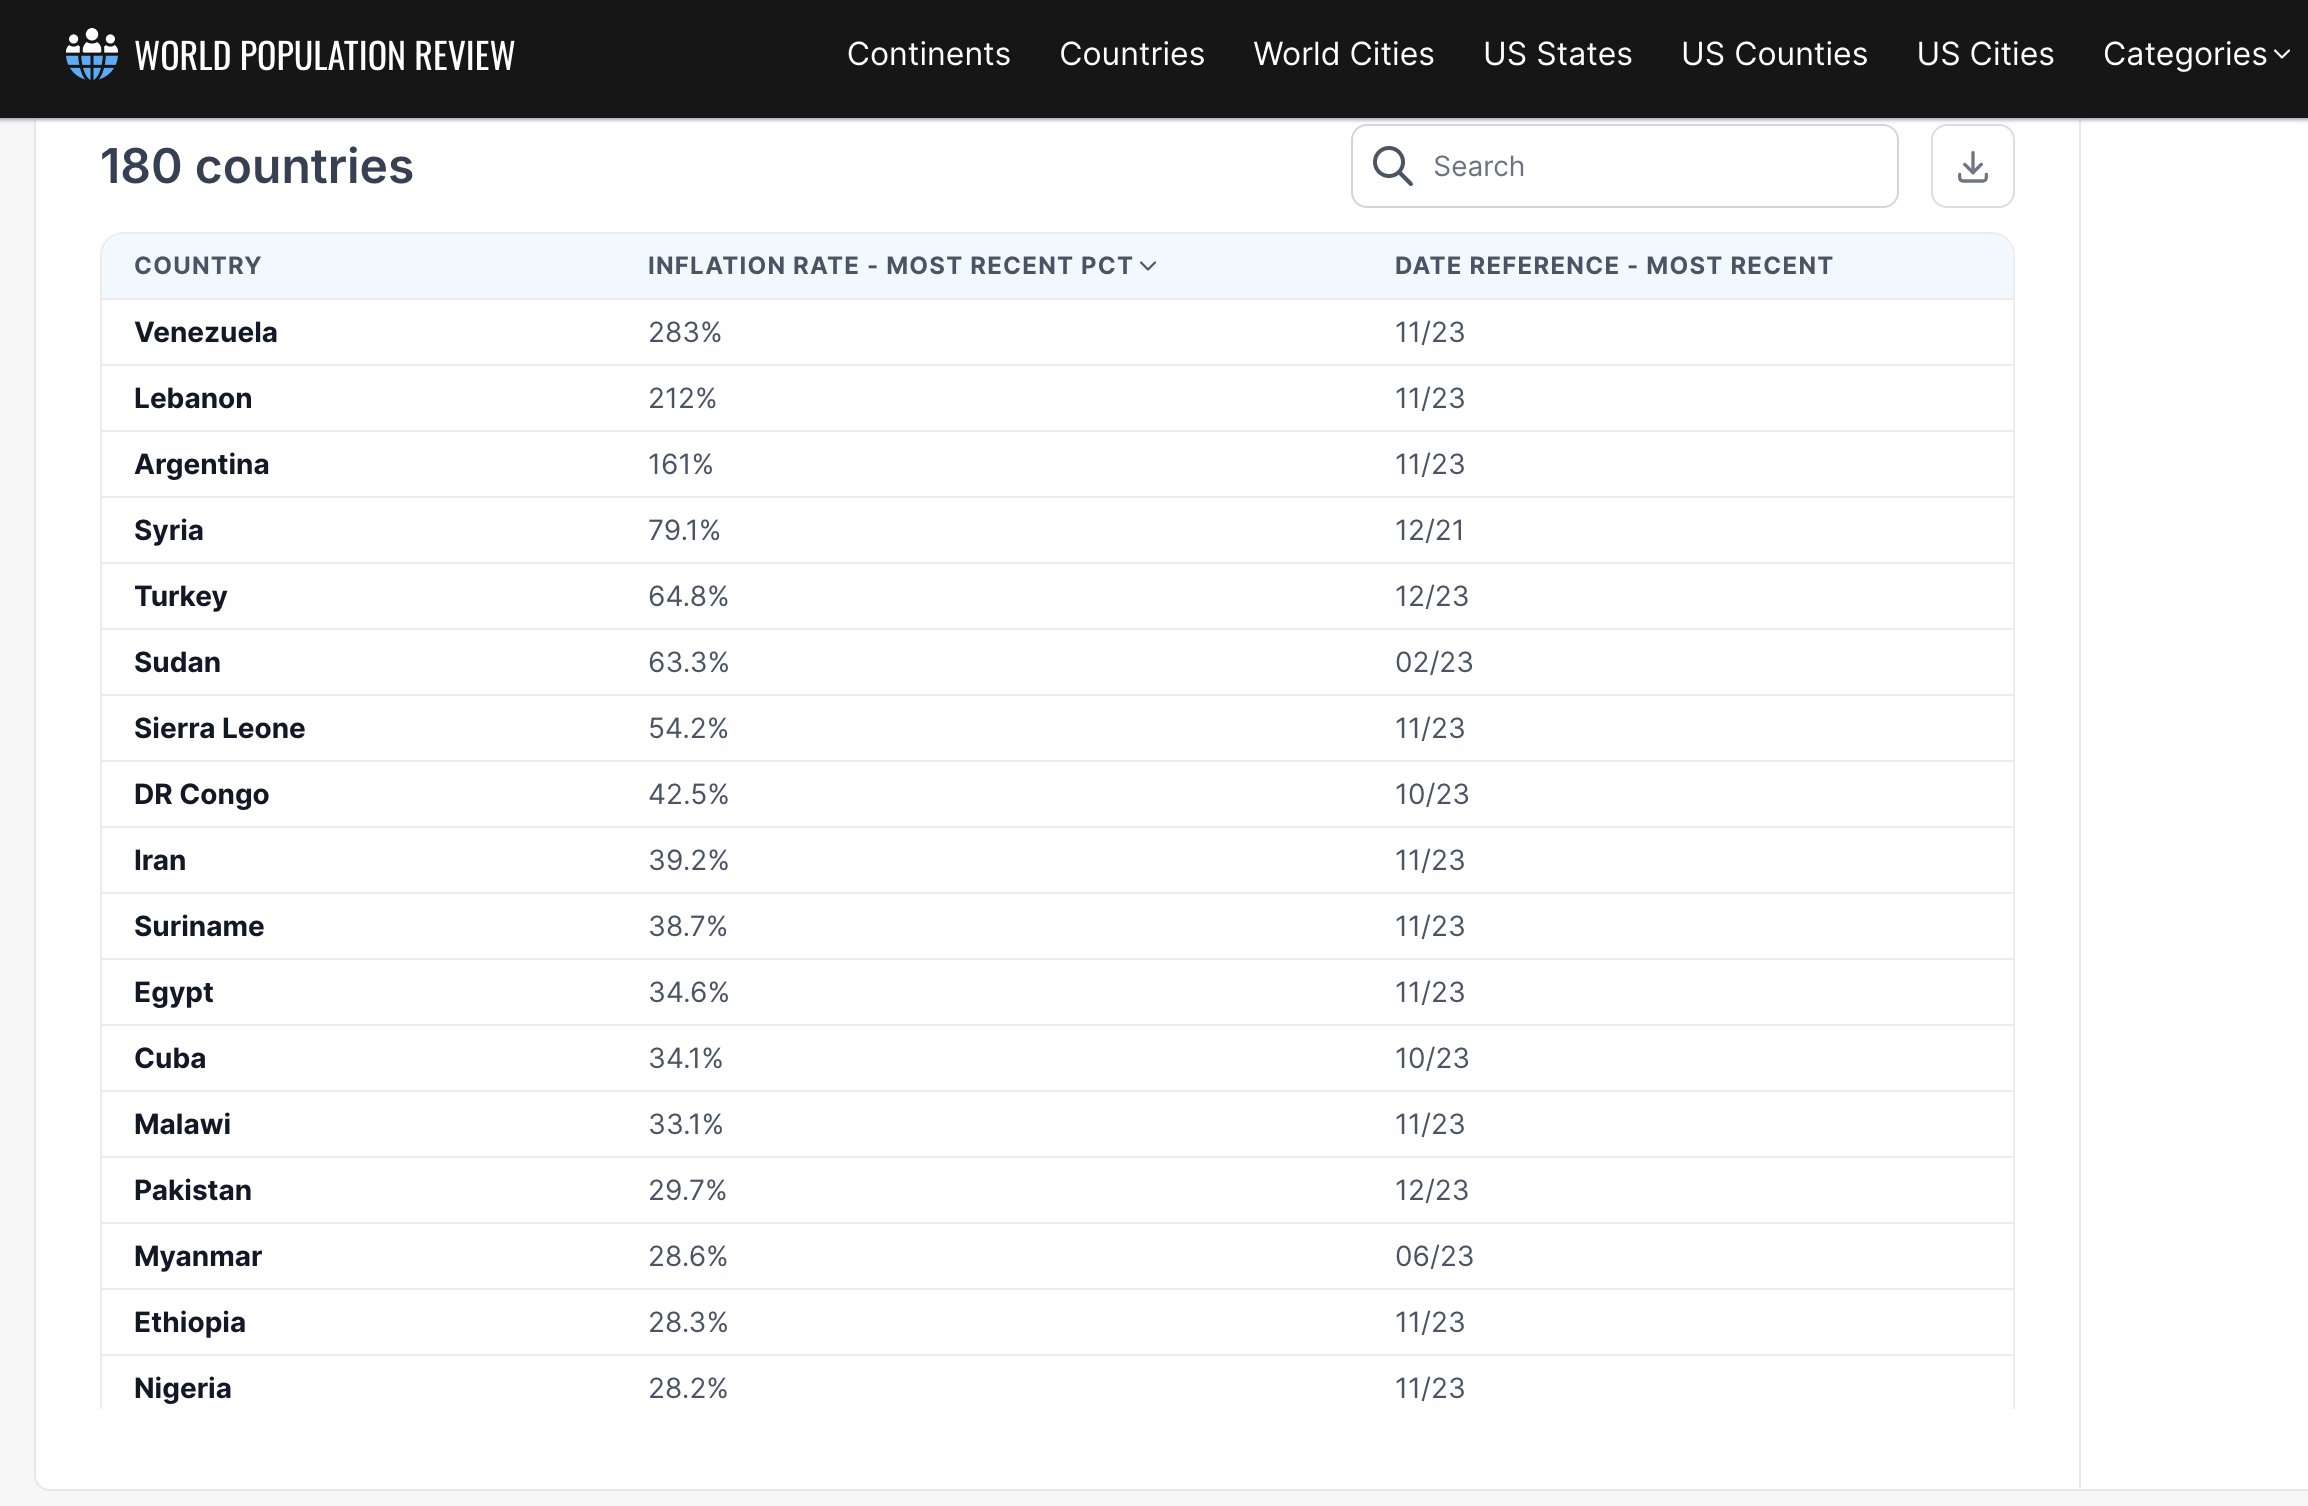Open the Nigeria country row
The height and width of the screenshot is (1506, 2308).
pos(183,1388)
